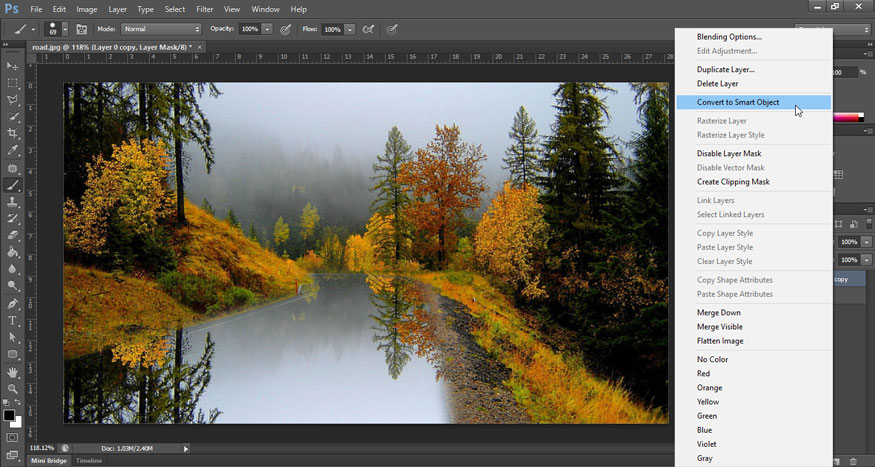Toggle pressure for opacity button

[x=286, y=29]
